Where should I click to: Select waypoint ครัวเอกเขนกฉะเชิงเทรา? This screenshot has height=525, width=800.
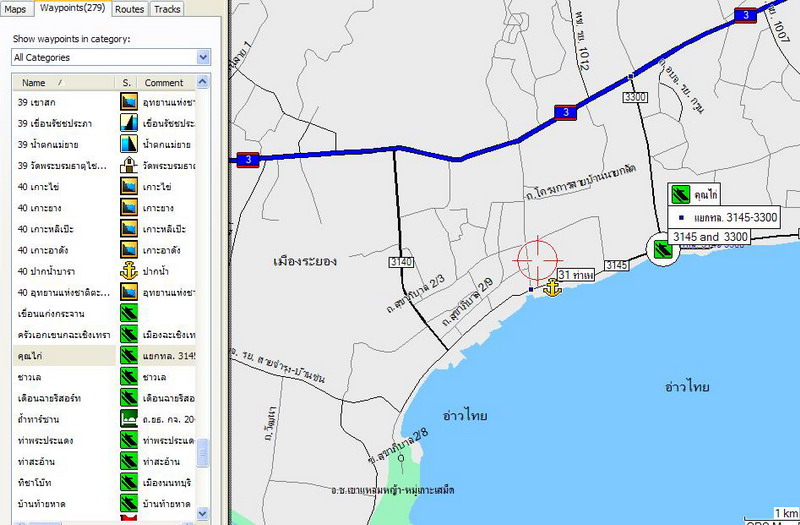[64, 335]
